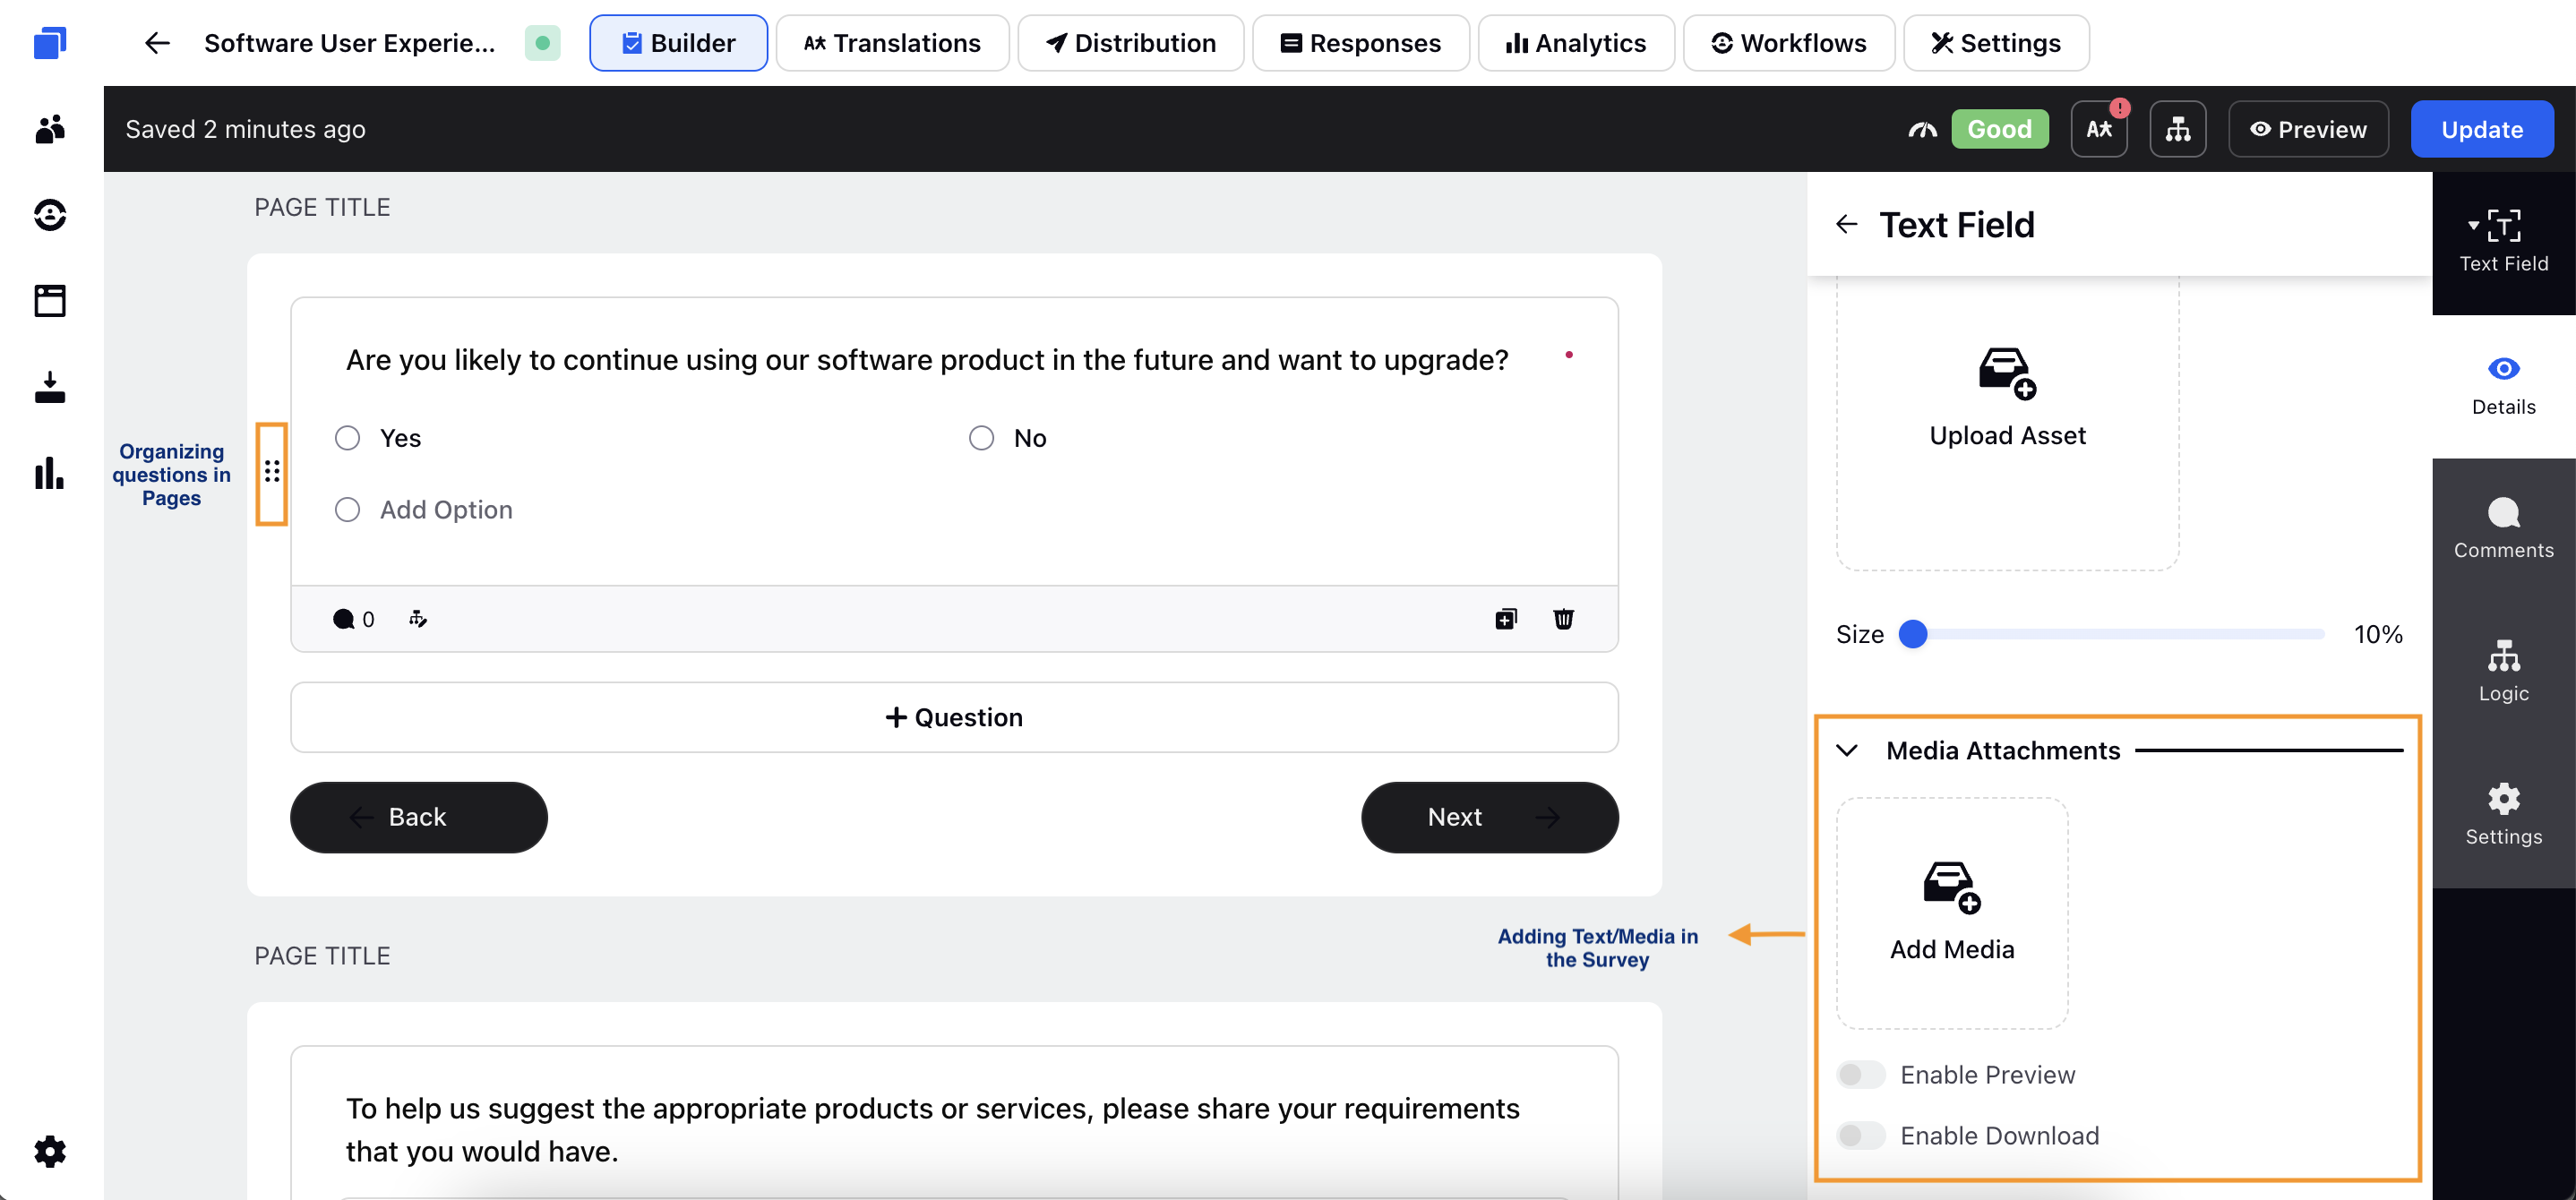
Task: Click the Add Media tray icon
Action: tap(1951, 887)
